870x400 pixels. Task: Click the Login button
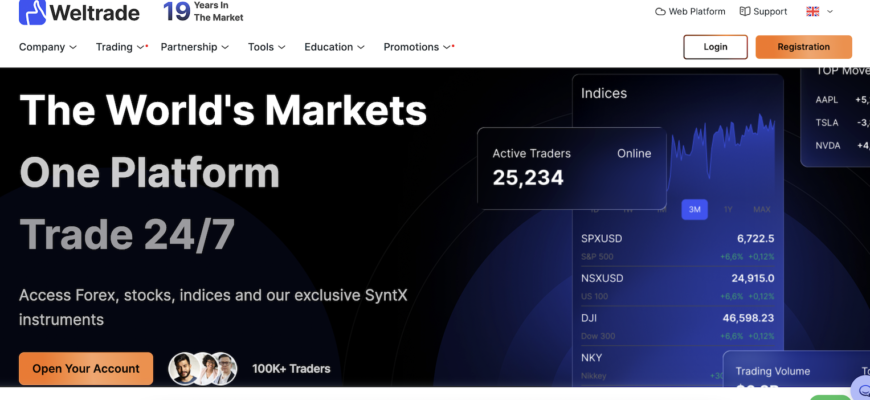pyautogui.click(x=715, y=47)
